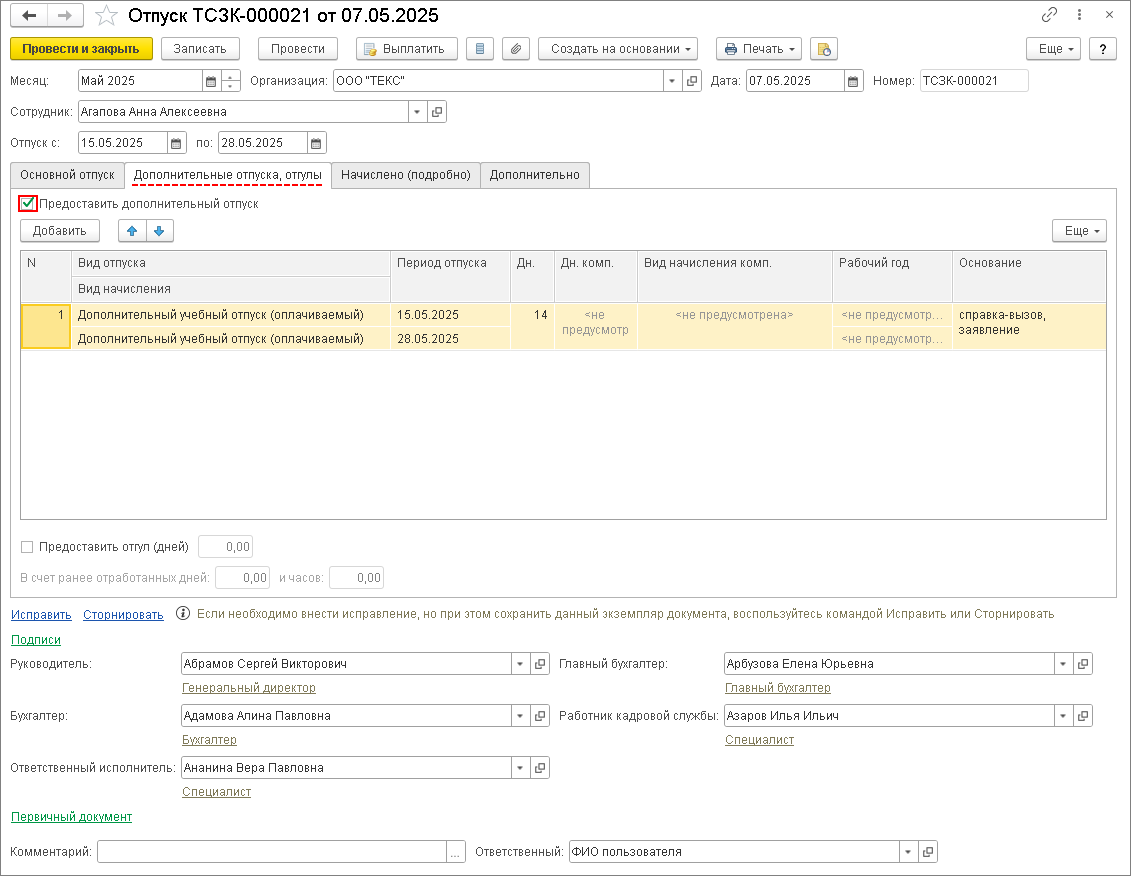
Task: Add document to favorites with star icon
Action: [x=106, y=16]
